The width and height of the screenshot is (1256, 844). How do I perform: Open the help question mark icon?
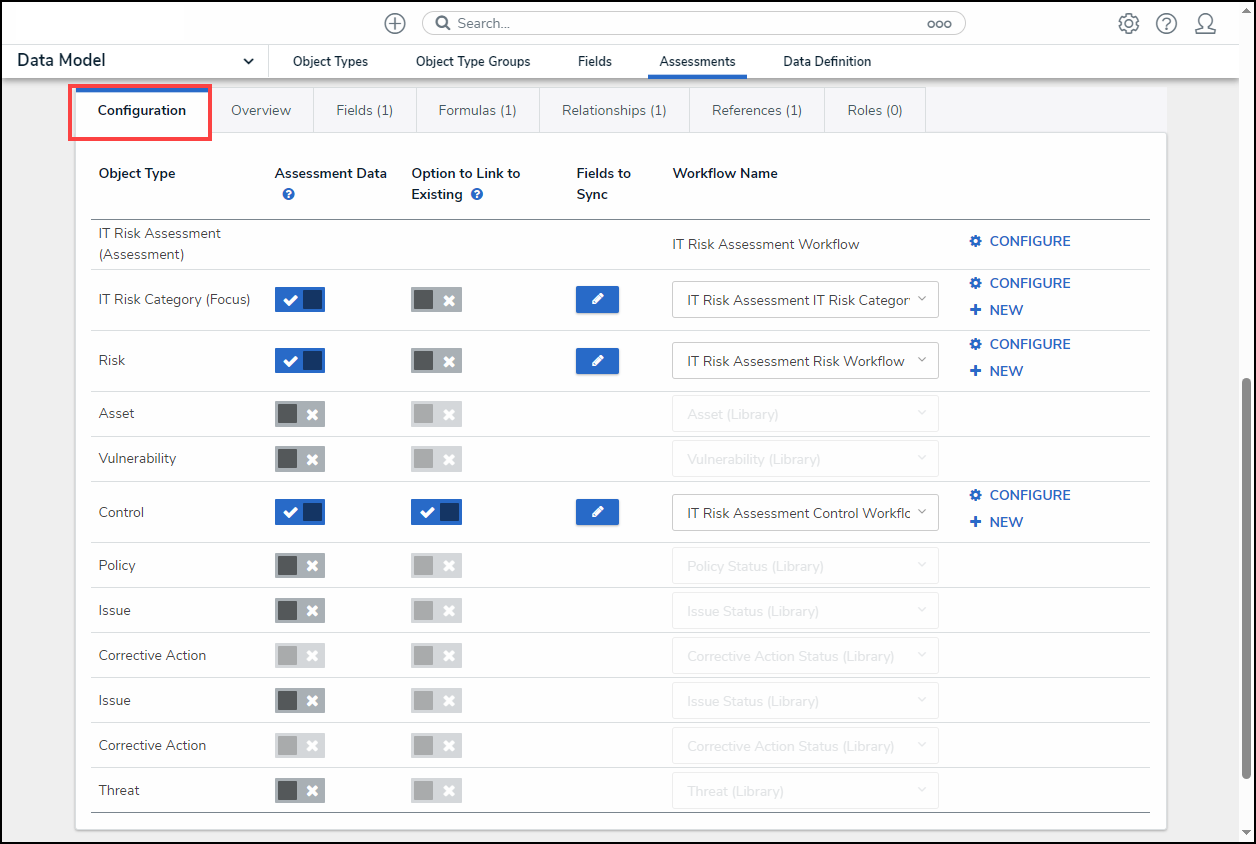pyautogui.click(x=1167, y=23)
